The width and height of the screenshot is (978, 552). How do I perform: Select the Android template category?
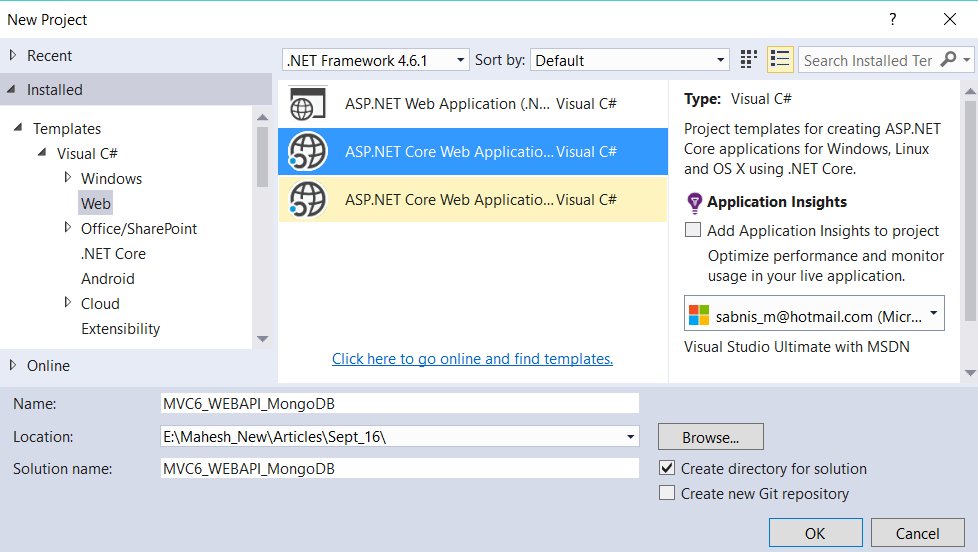pos(107,279)
